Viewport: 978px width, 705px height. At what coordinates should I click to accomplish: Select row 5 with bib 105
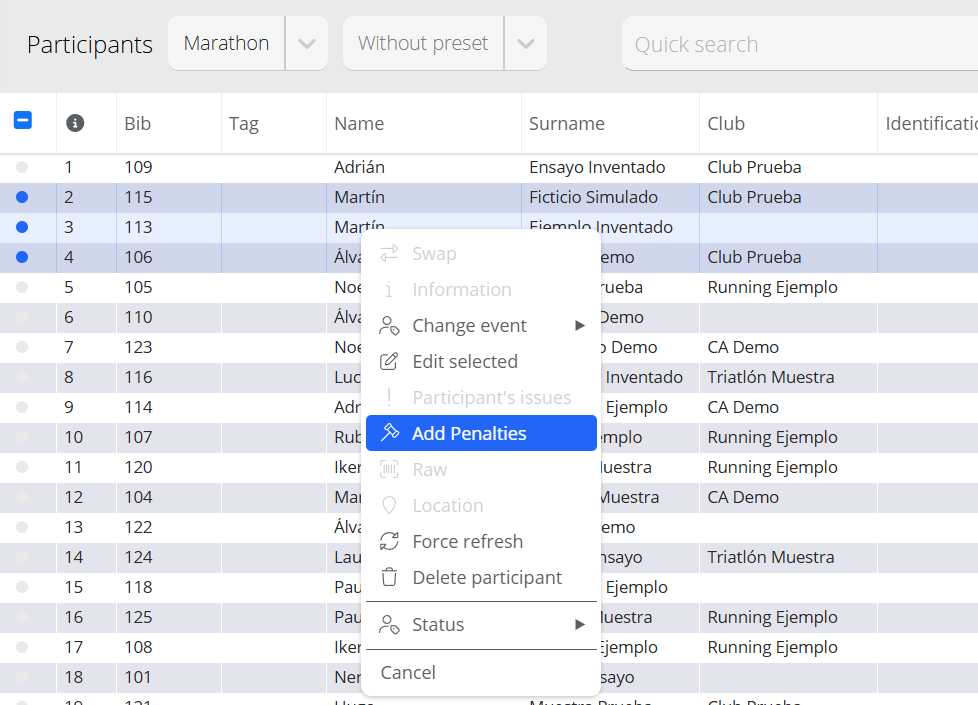[22, 287]
